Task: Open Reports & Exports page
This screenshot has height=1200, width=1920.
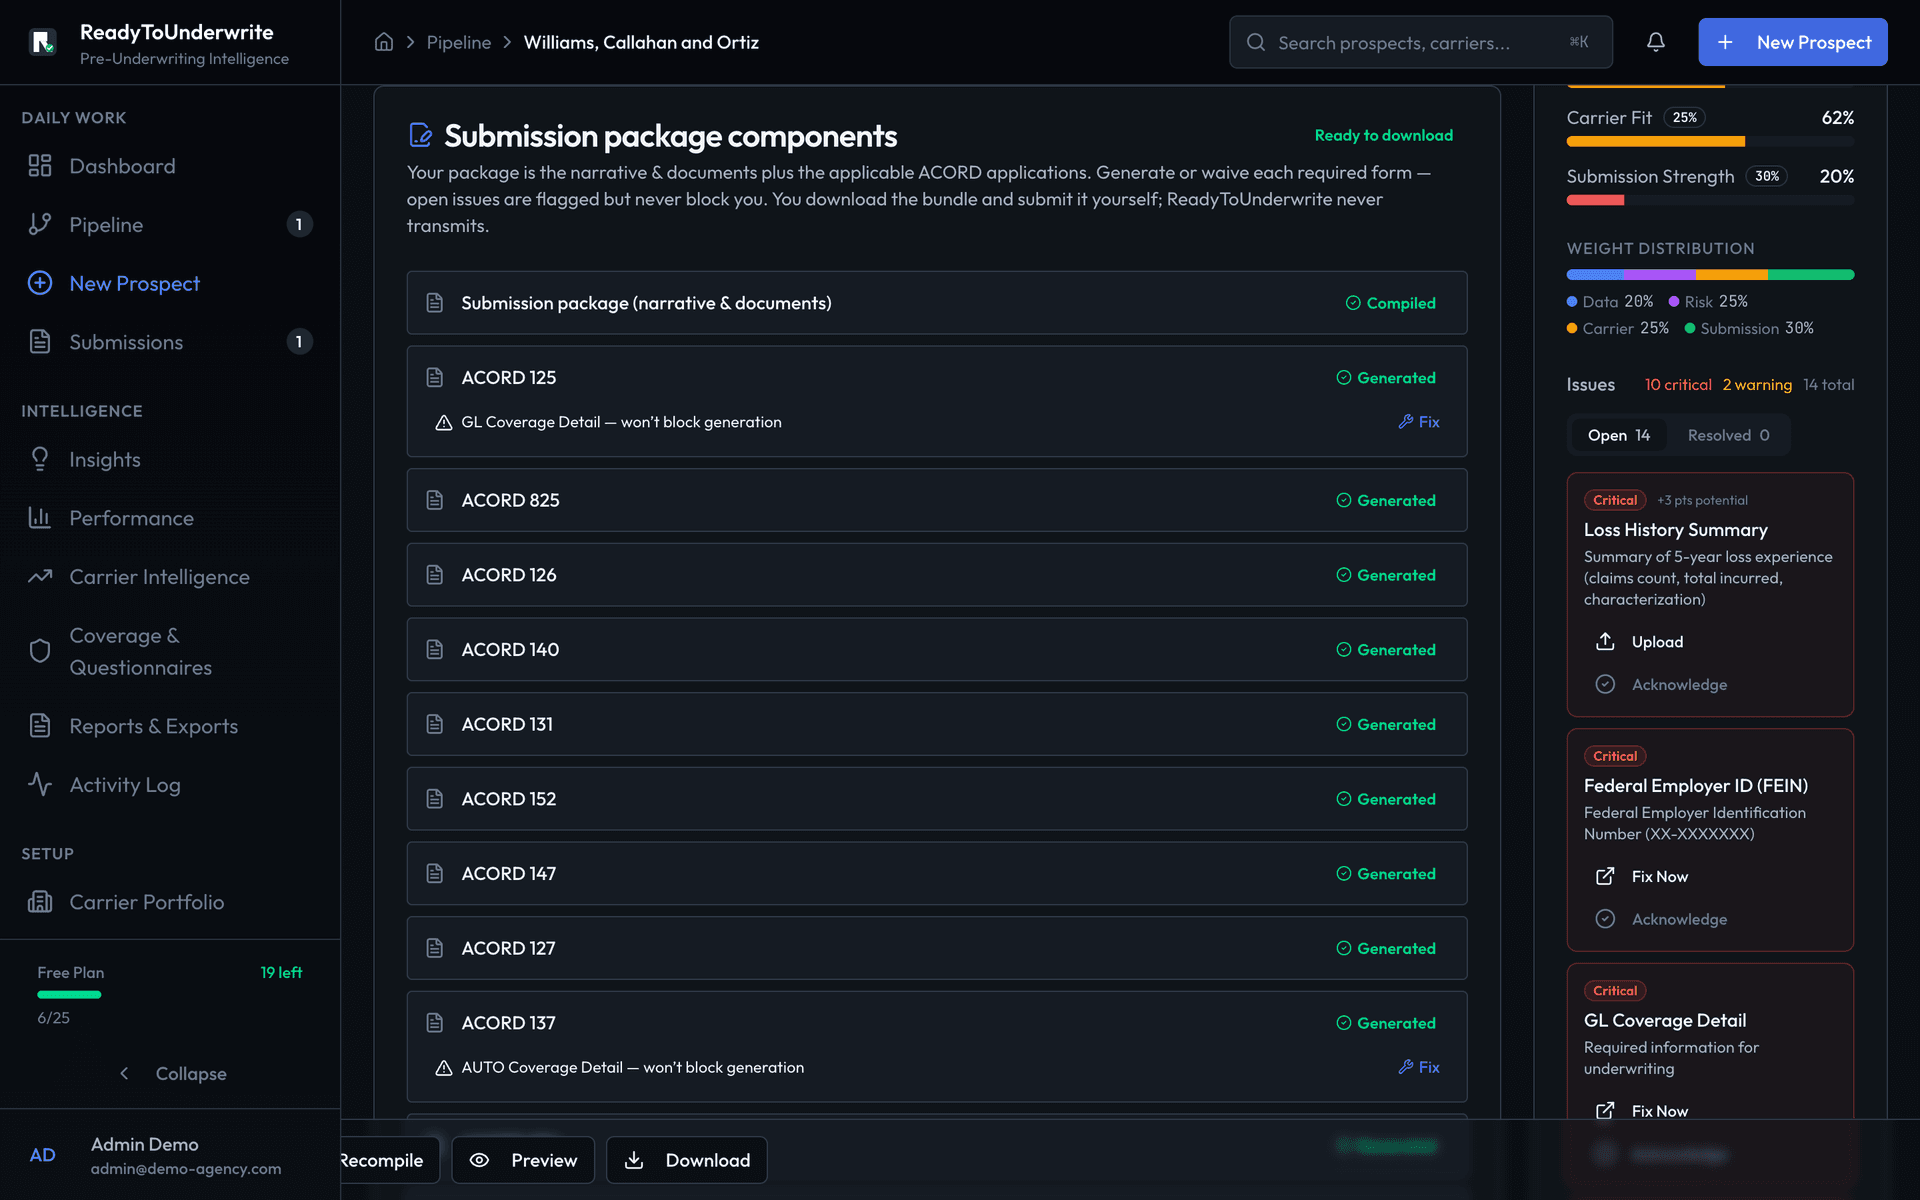Action: (x=170, y=726)
